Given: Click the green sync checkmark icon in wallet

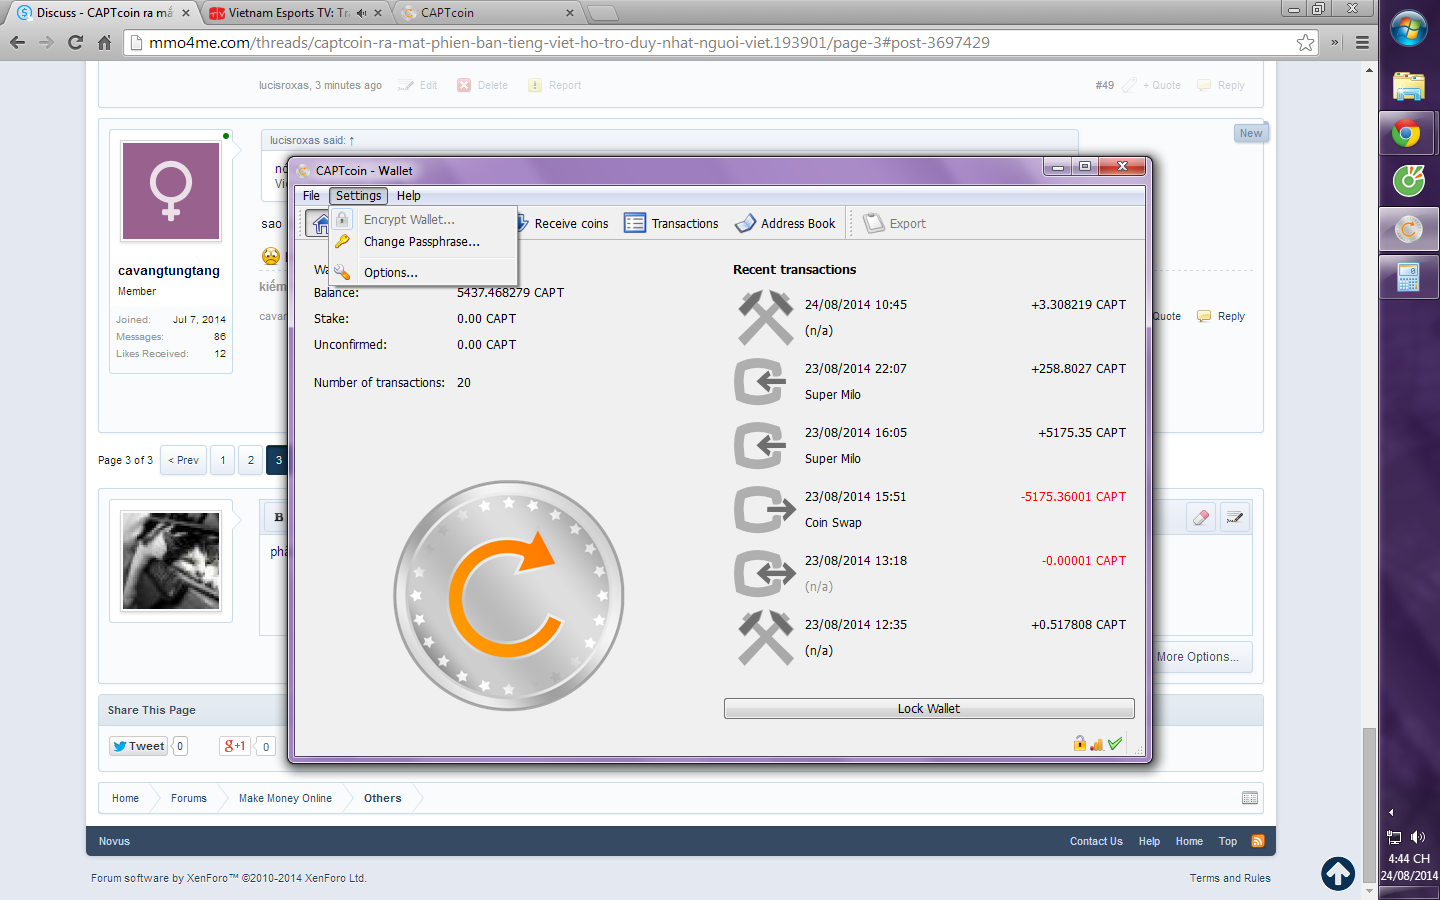Looking at the screenshot, I should (1115, 743).
